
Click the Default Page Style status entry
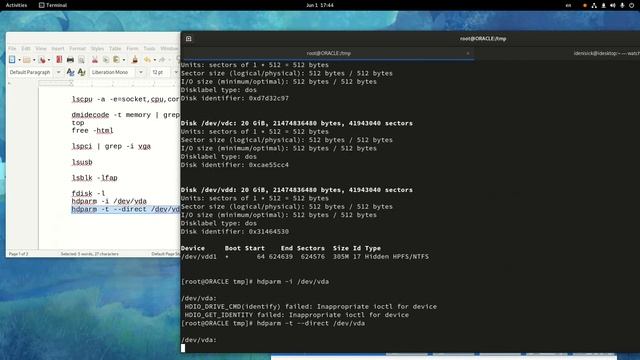click(165, 254)
